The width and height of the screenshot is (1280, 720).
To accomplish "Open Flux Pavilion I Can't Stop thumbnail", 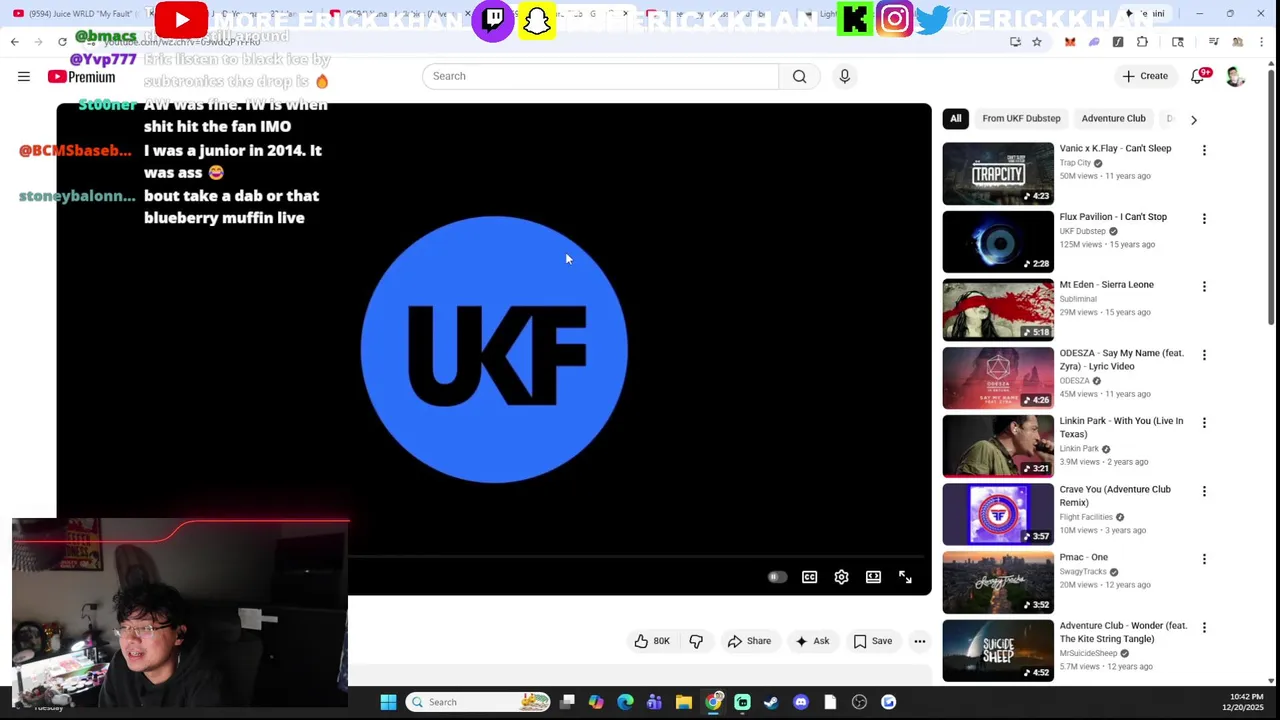I will coord(998,242).
